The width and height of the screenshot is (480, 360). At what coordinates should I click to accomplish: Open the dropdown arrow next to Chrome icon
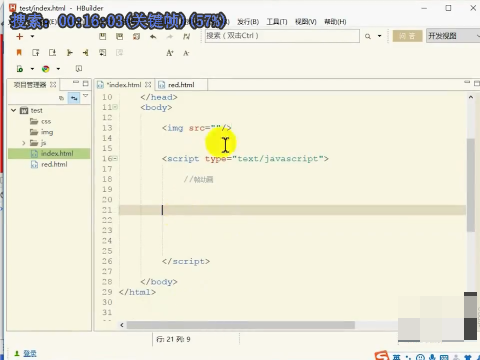[58, 69]
